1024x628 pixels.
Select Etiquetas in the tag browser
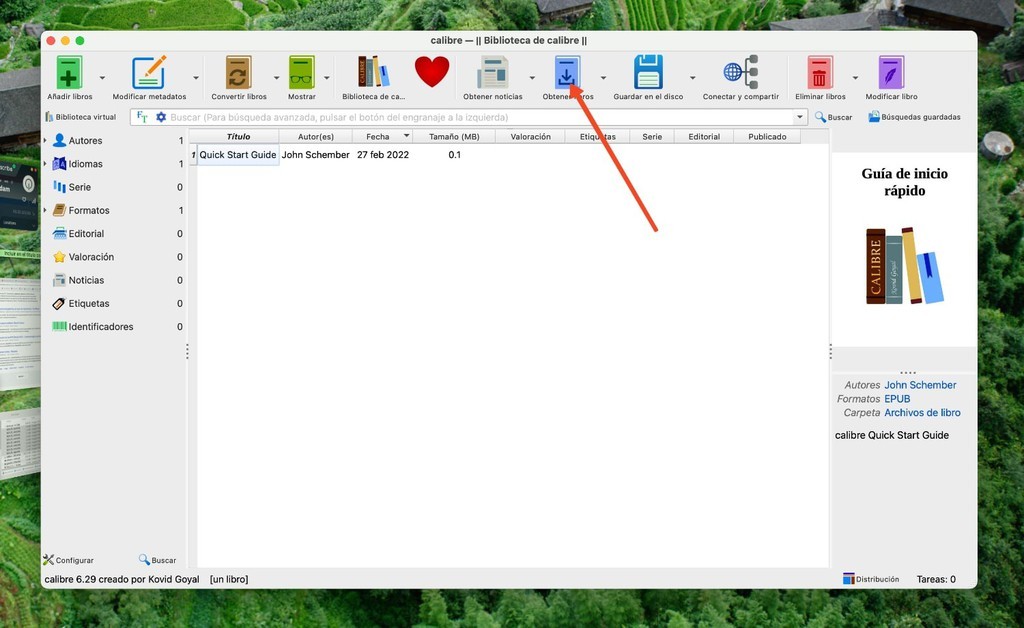pos(89,304)
